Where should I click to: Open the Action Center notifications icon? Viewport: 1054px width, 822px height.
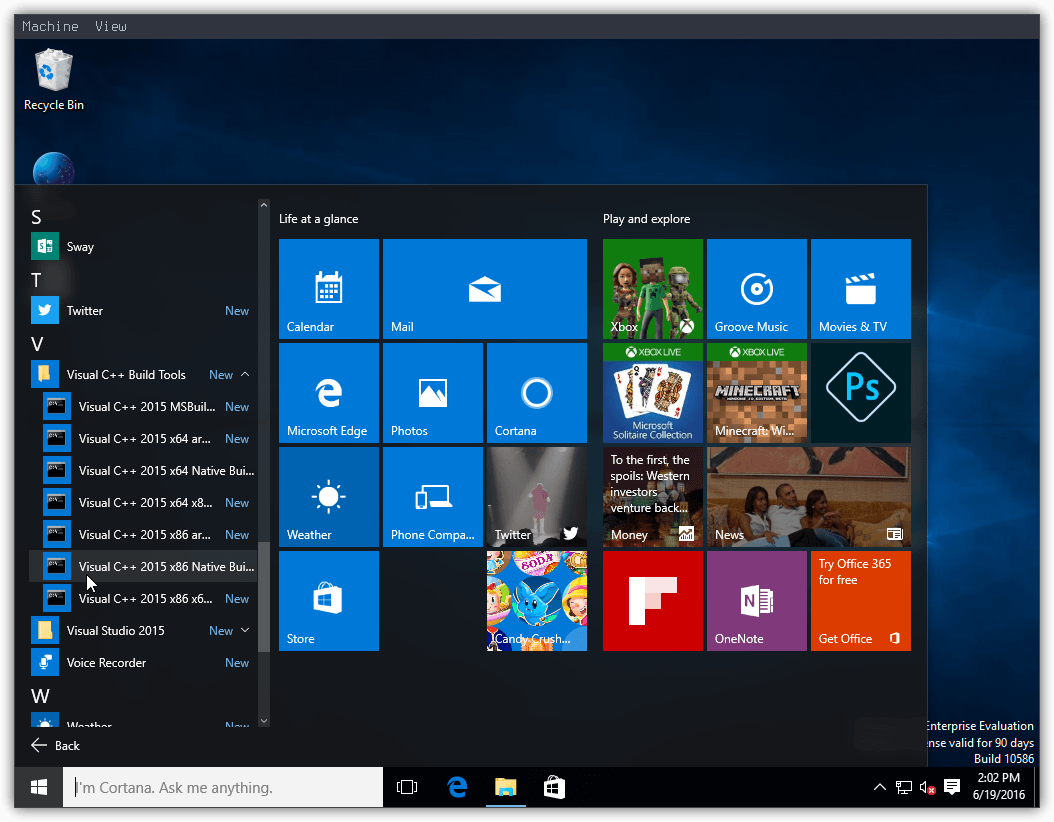(x=952, y=787)
